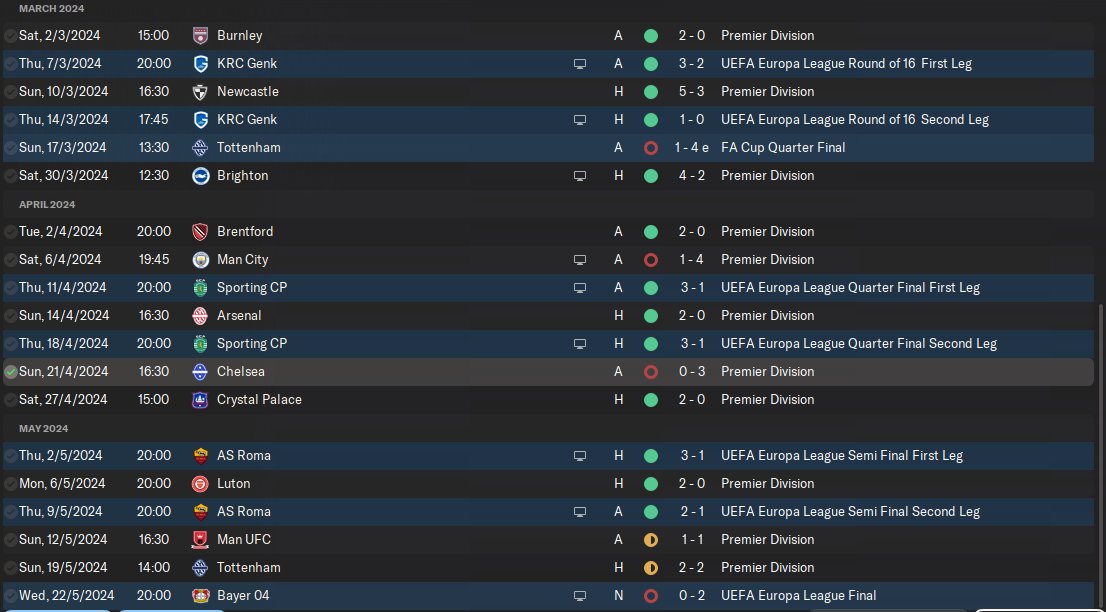Open the Newcastle team link
The image size is (1106, 612).
248,92
